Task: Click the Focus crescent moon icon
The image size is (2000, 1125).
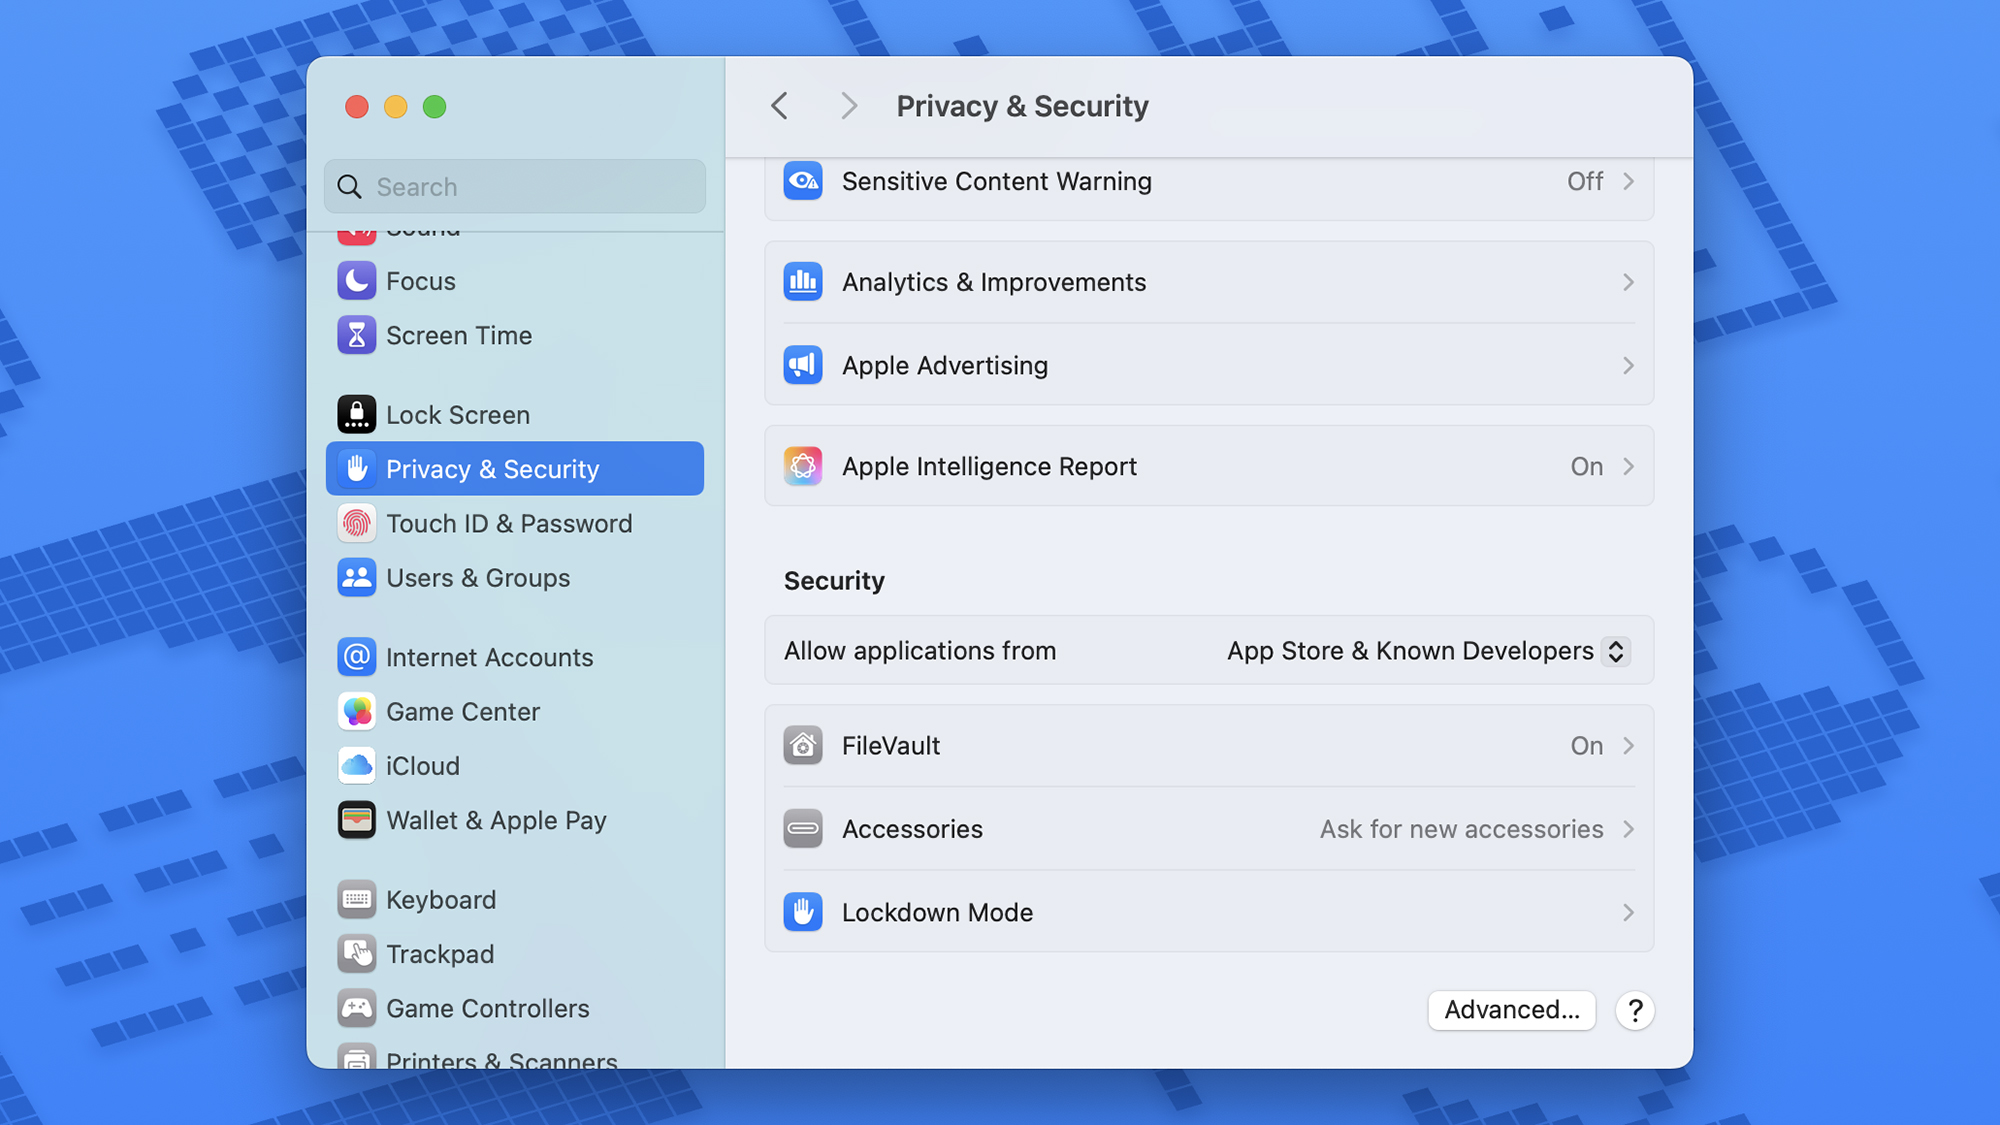Action: pyautogui.click(x=357, y=281)
